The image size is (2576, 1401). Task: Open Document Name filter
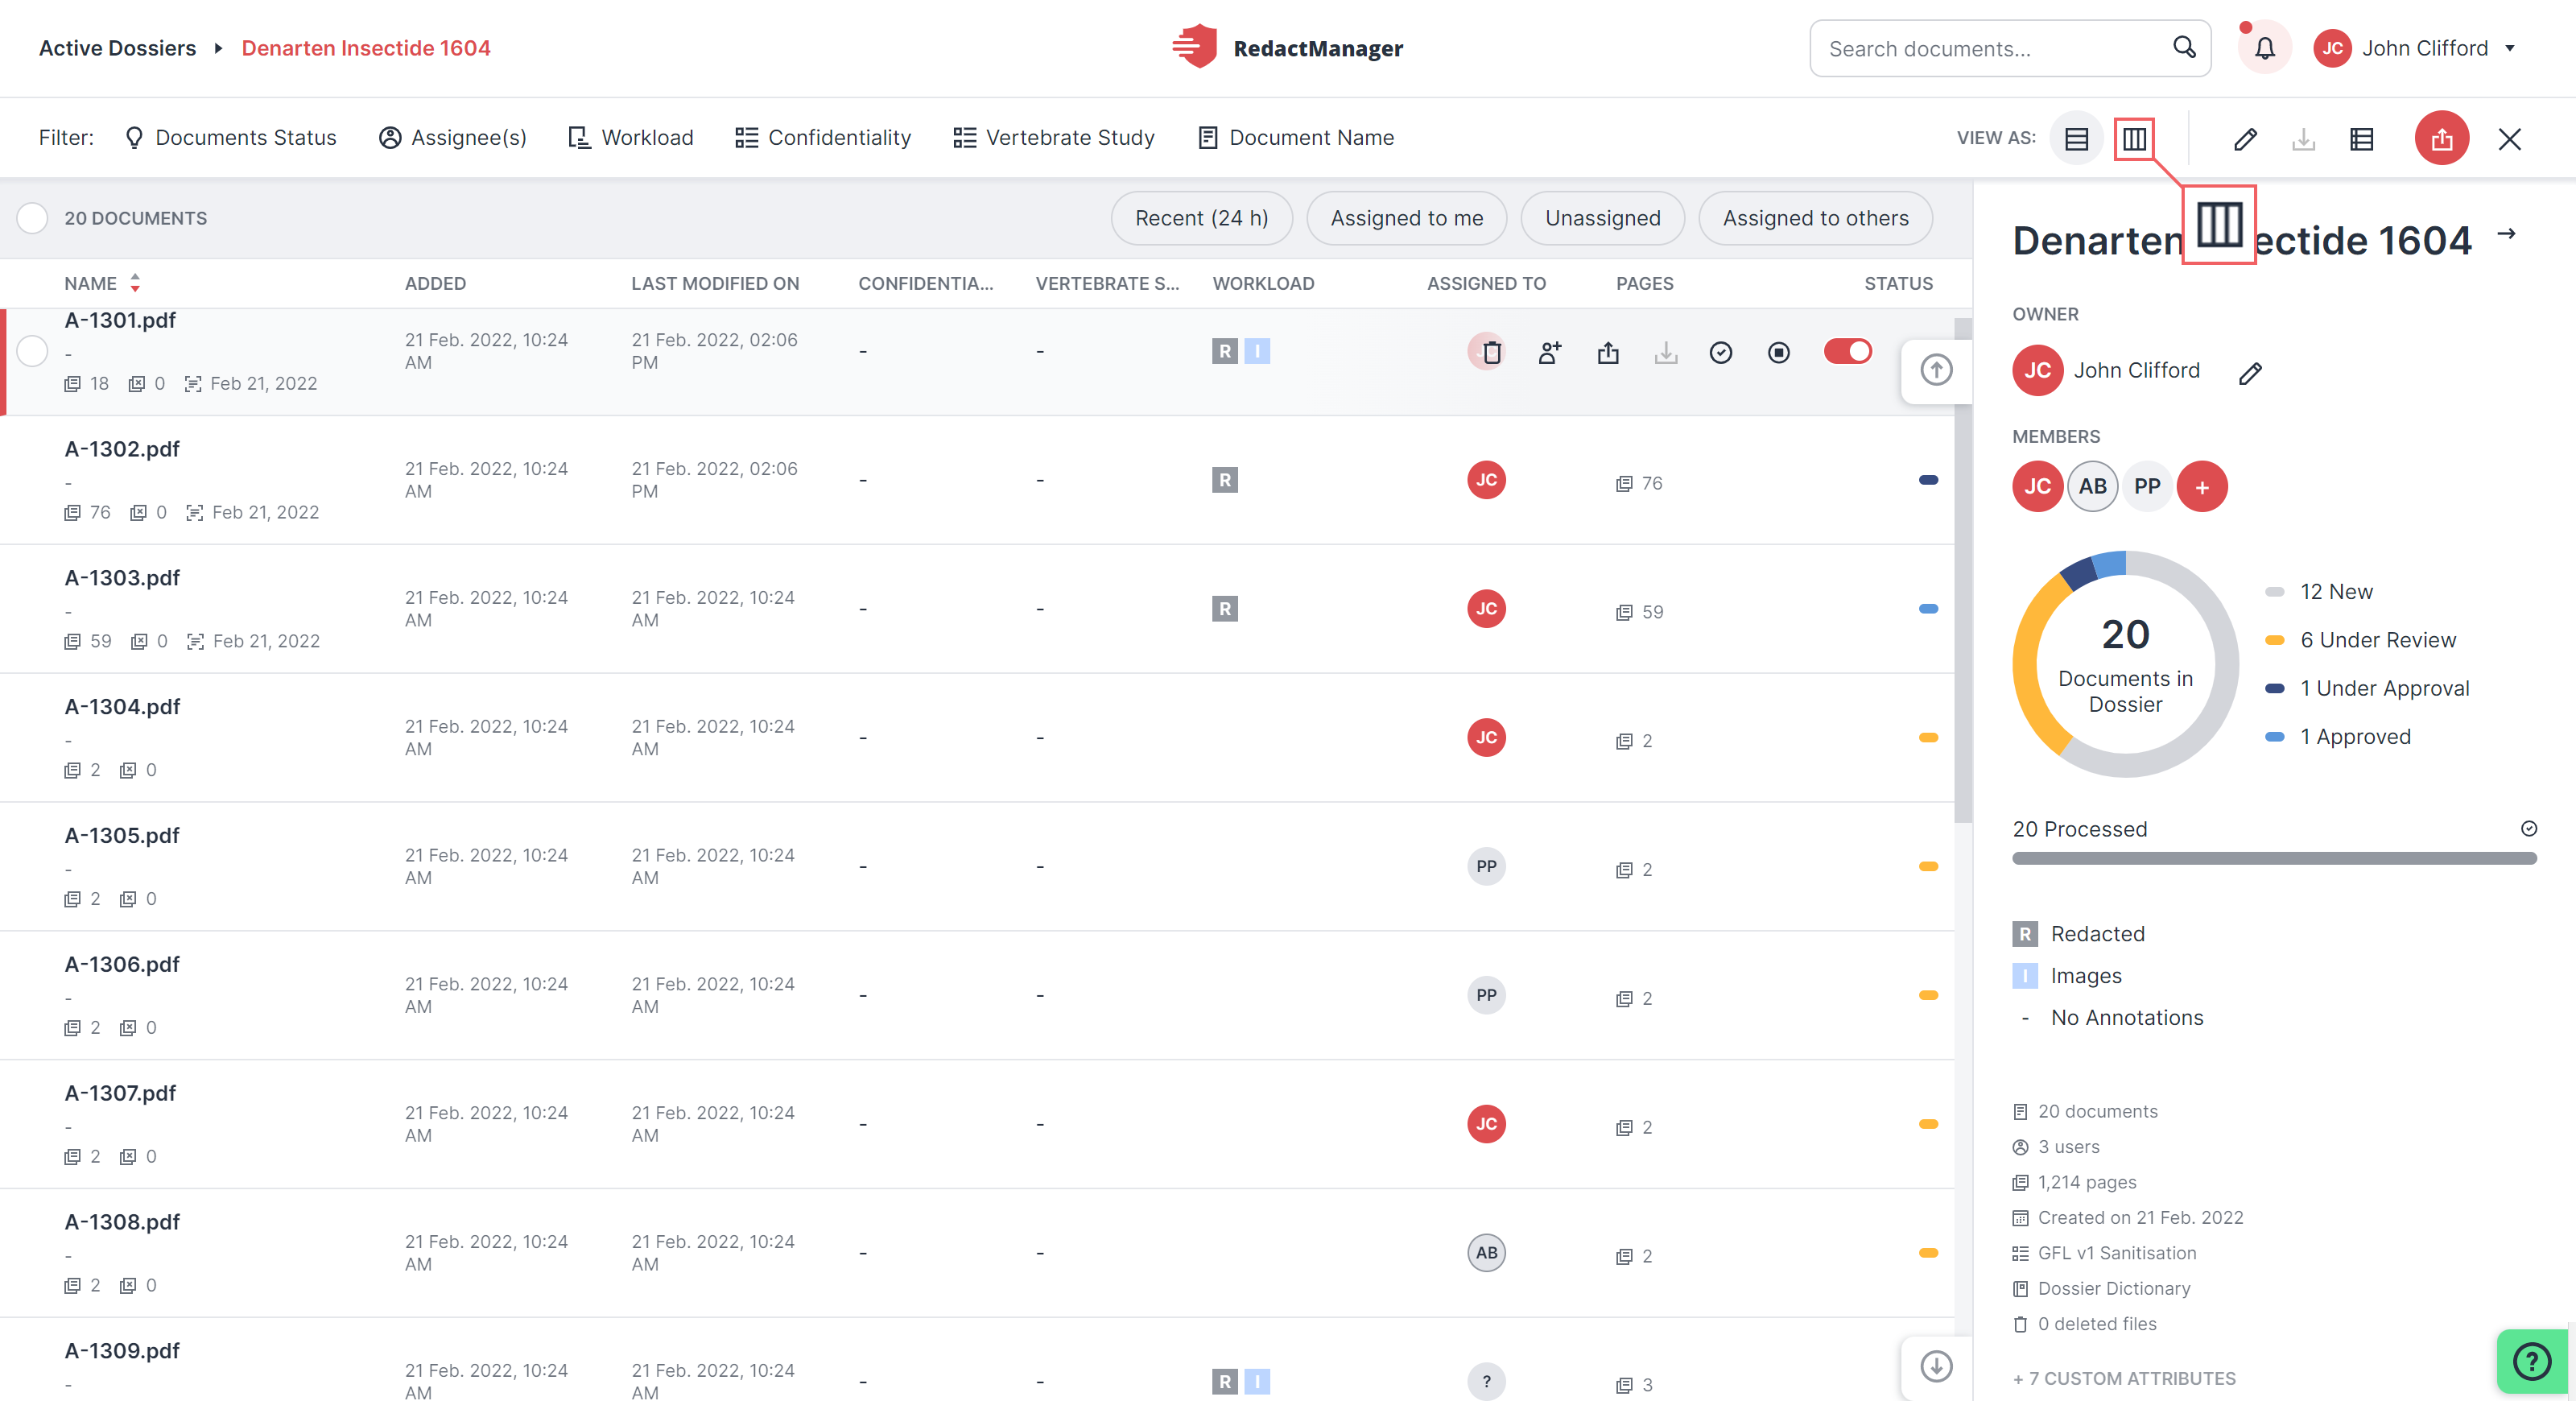(1296, 138)
